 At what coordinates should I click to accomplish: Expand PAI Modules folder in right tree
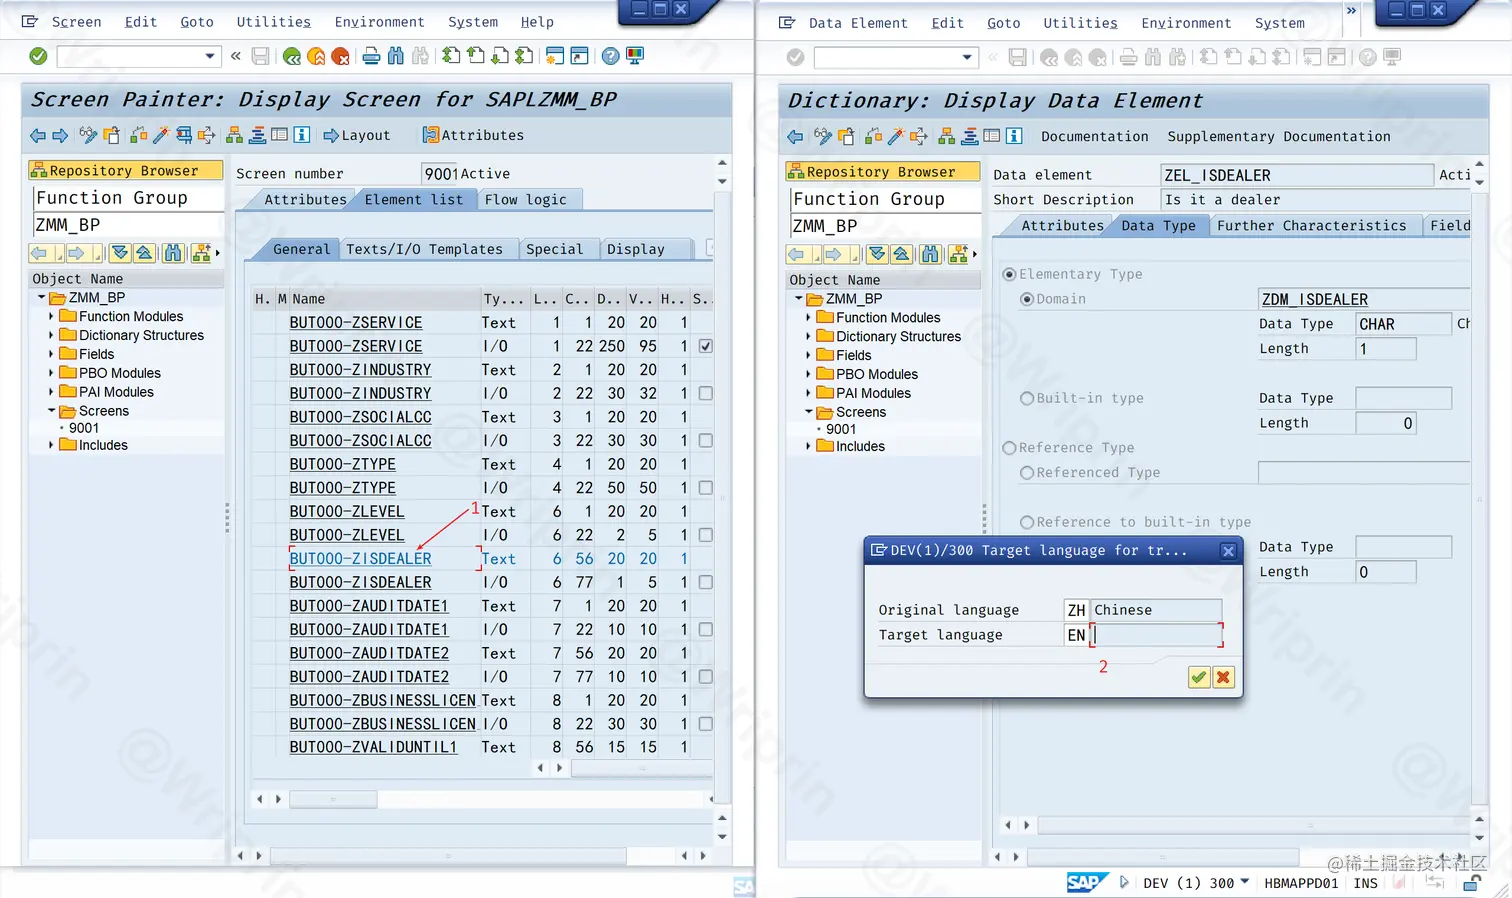808,393
